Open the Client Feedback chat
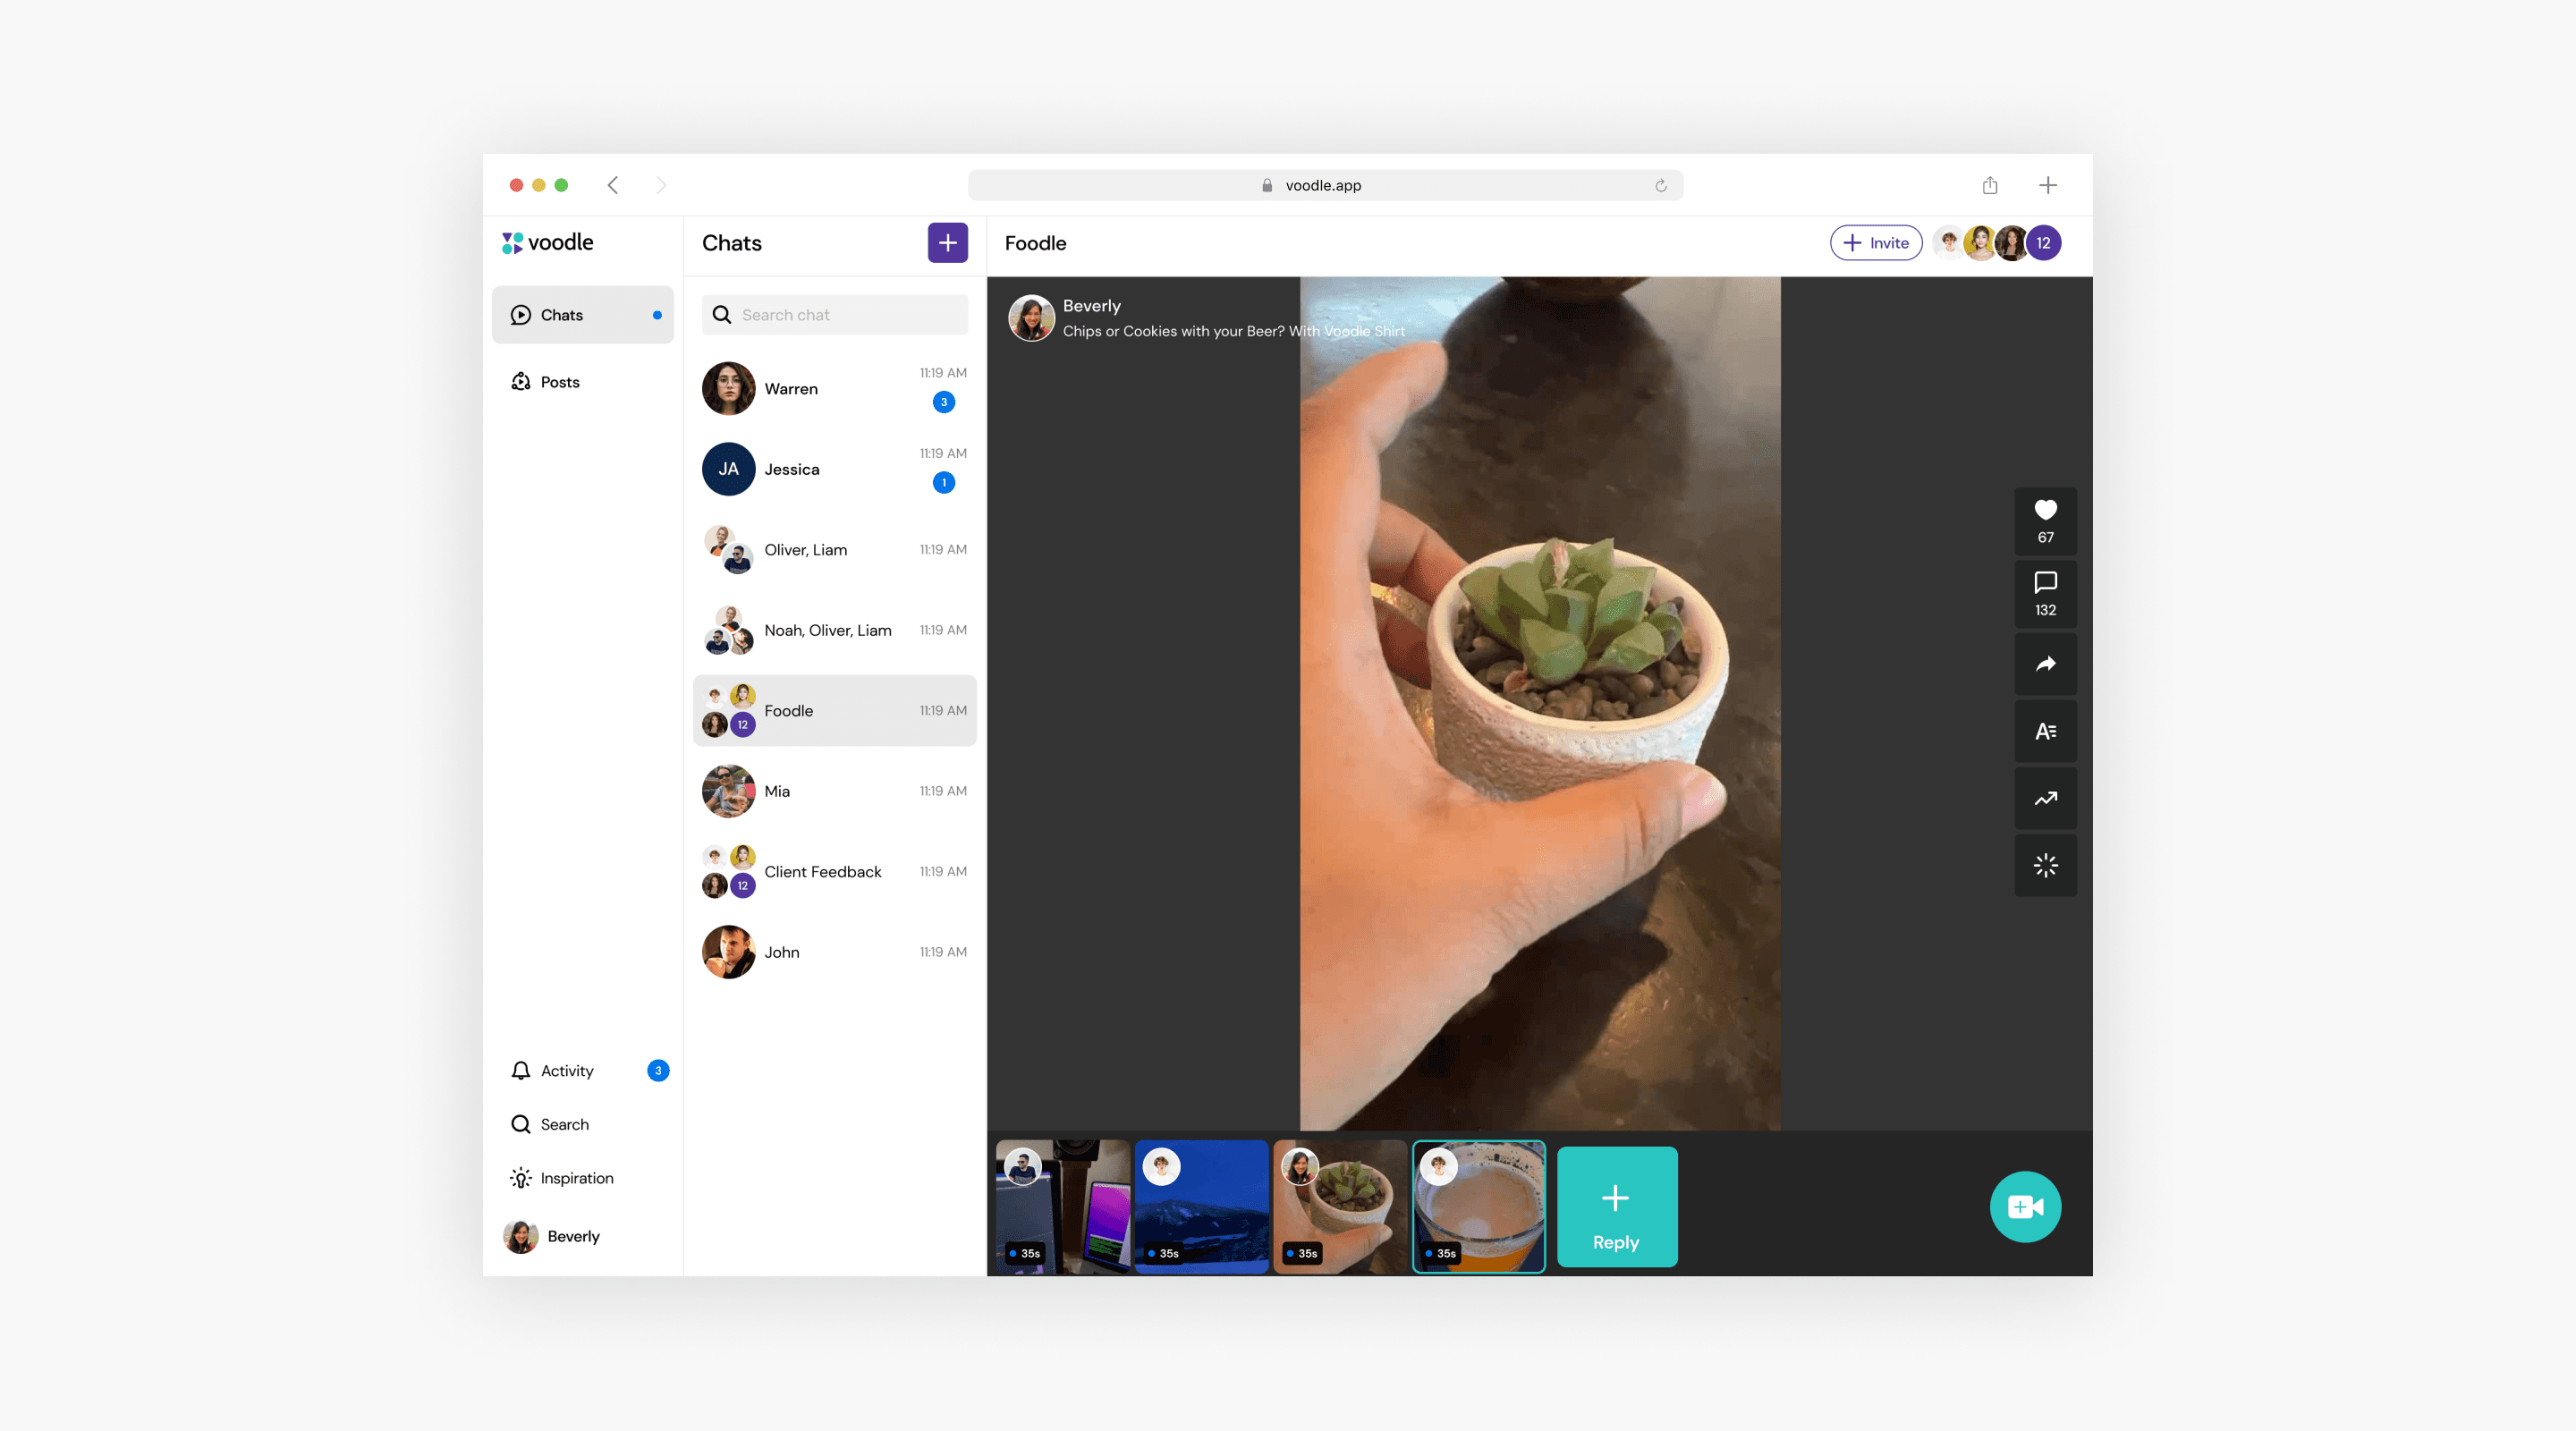Image resolution: width=2576 pixels, height=1431 pixels. (834, 871)
